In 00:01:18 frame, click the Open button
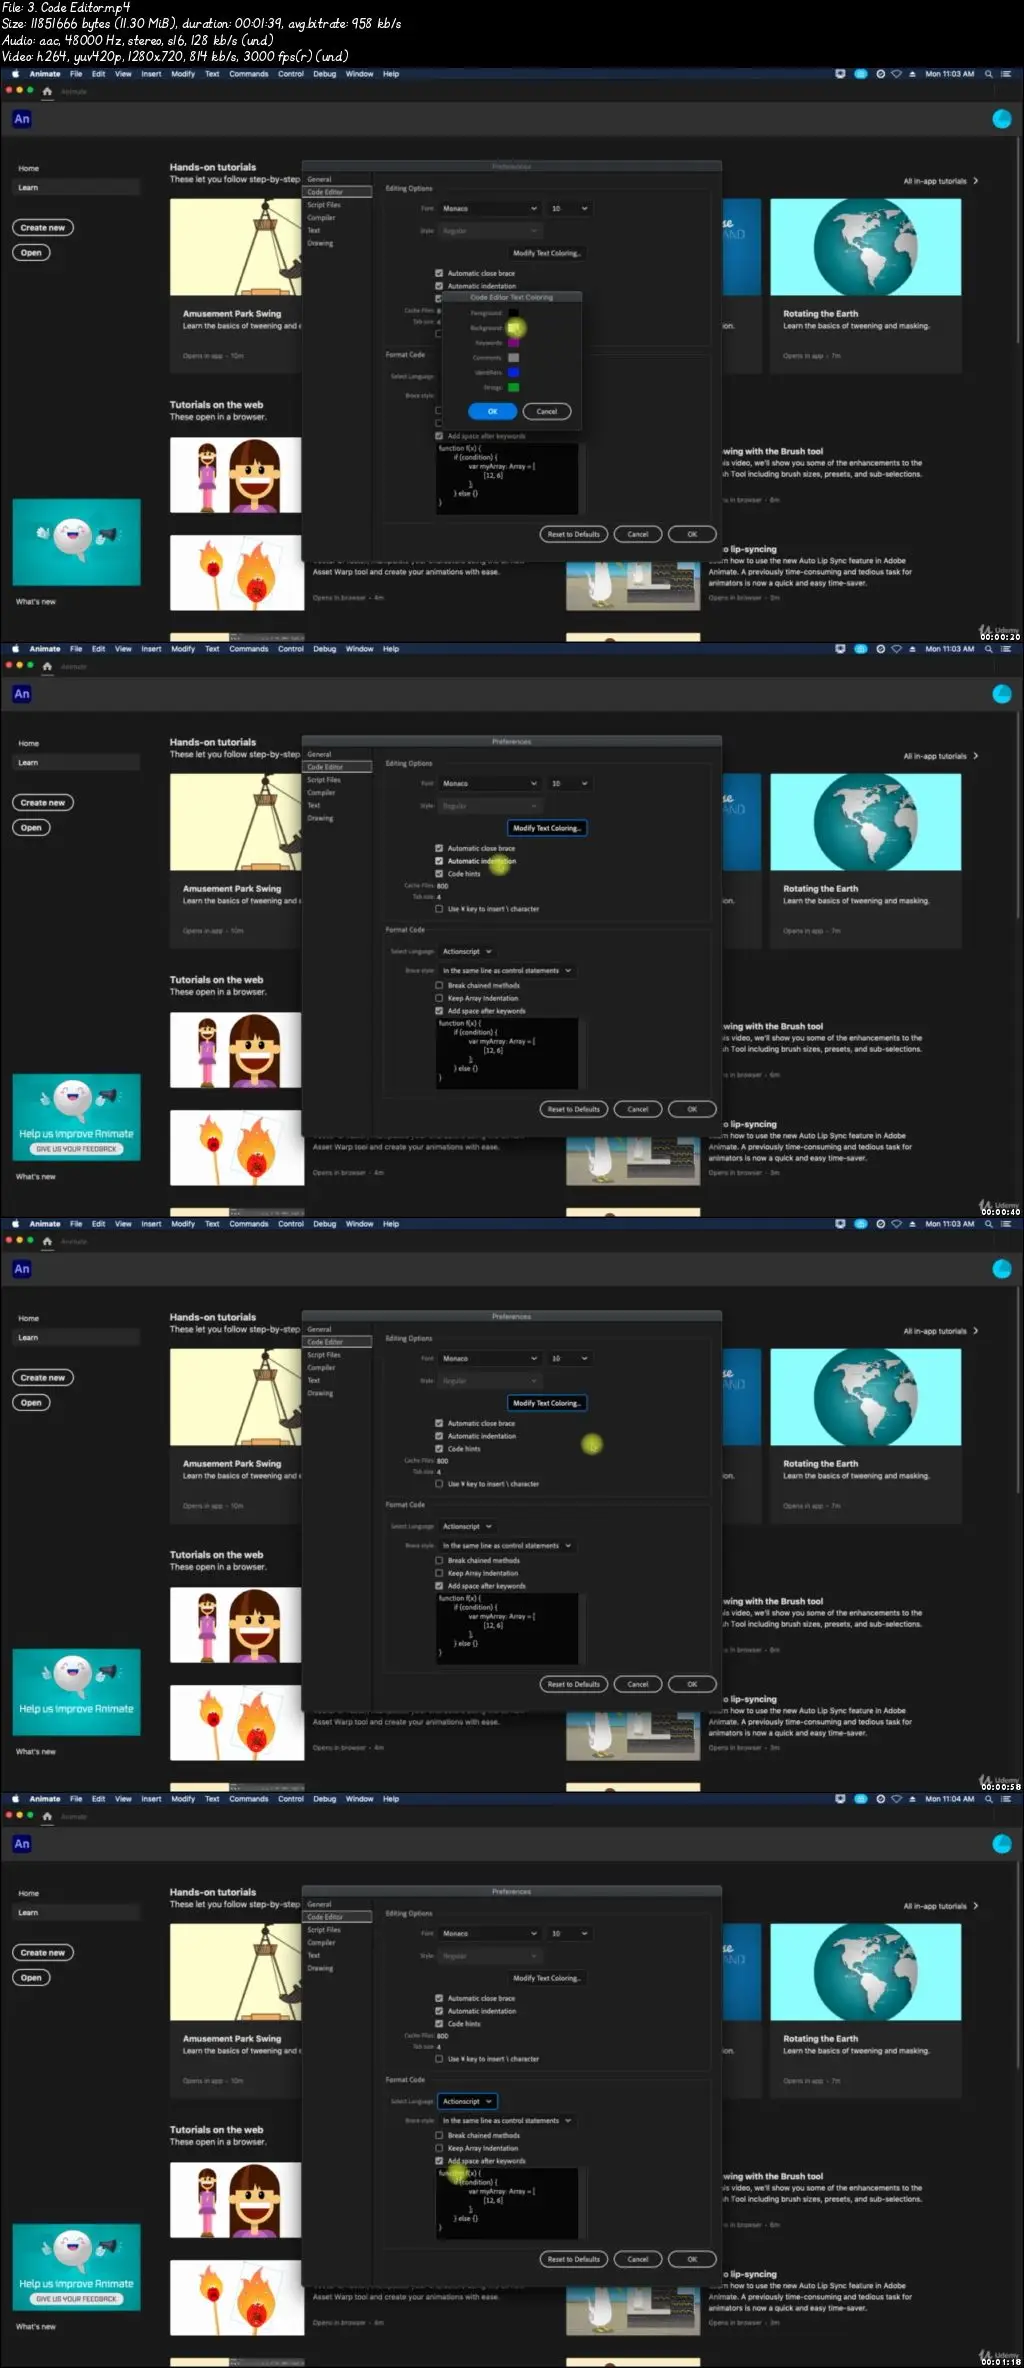The image size is (1024, 2368). (31, 1978)
